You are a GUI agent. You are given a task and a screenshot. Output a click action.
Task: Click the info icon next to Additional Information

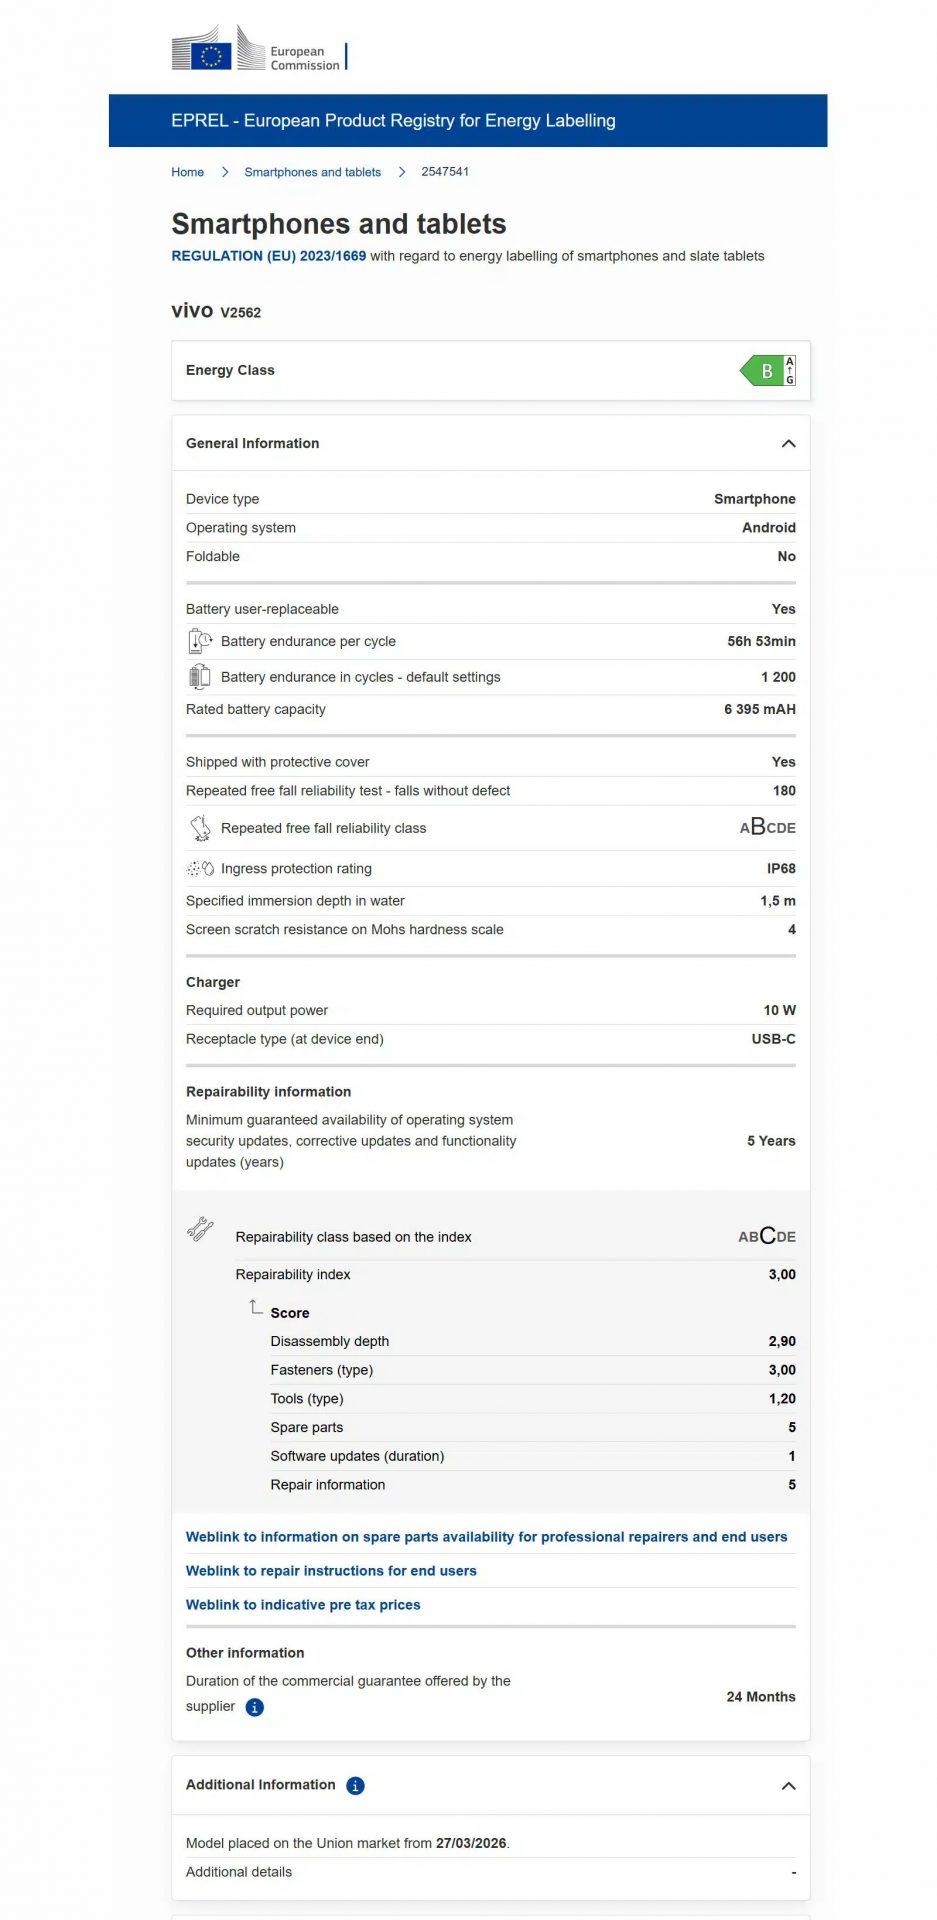(355, 1785)
